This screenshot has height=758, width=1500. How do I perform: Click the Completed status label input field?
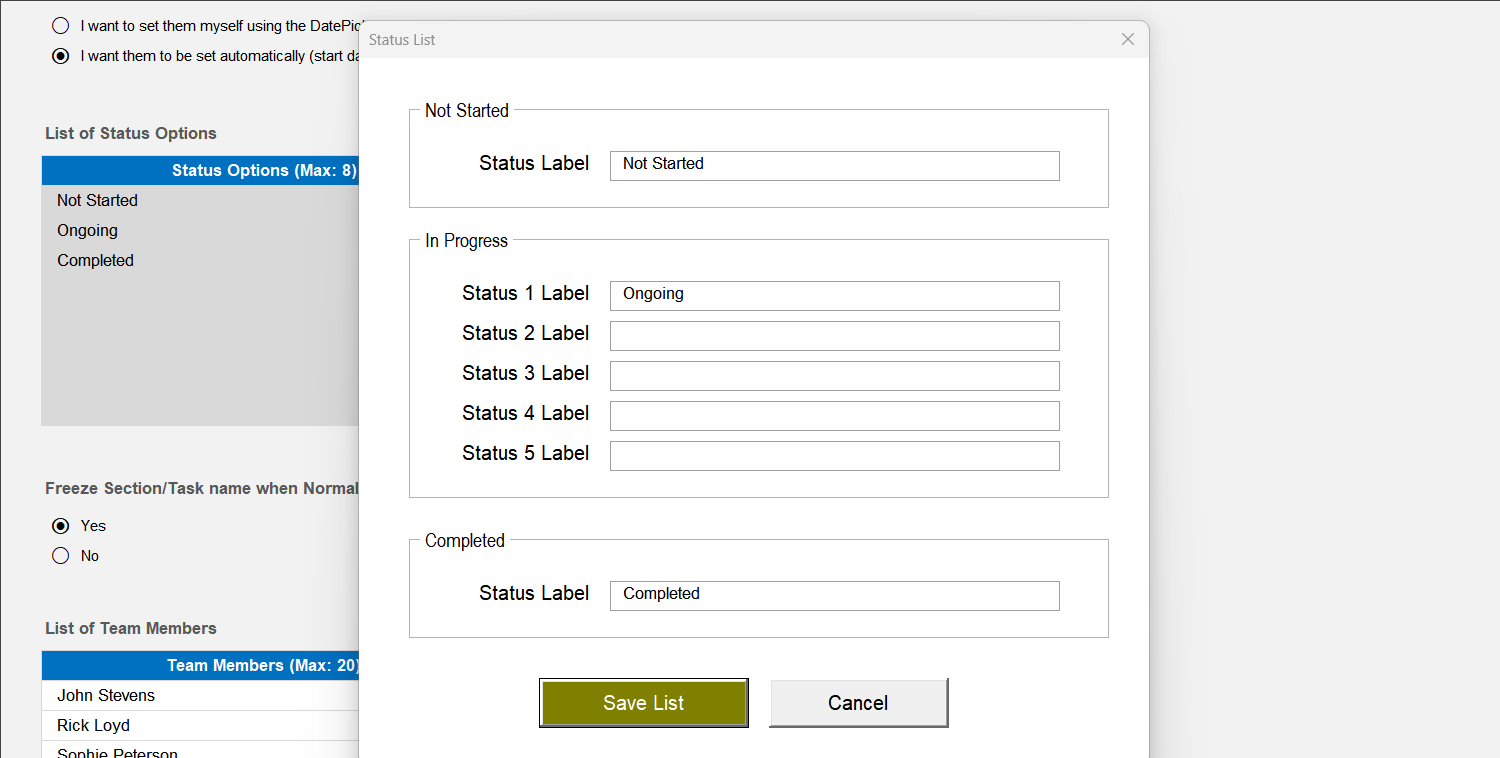coord(834,595)
